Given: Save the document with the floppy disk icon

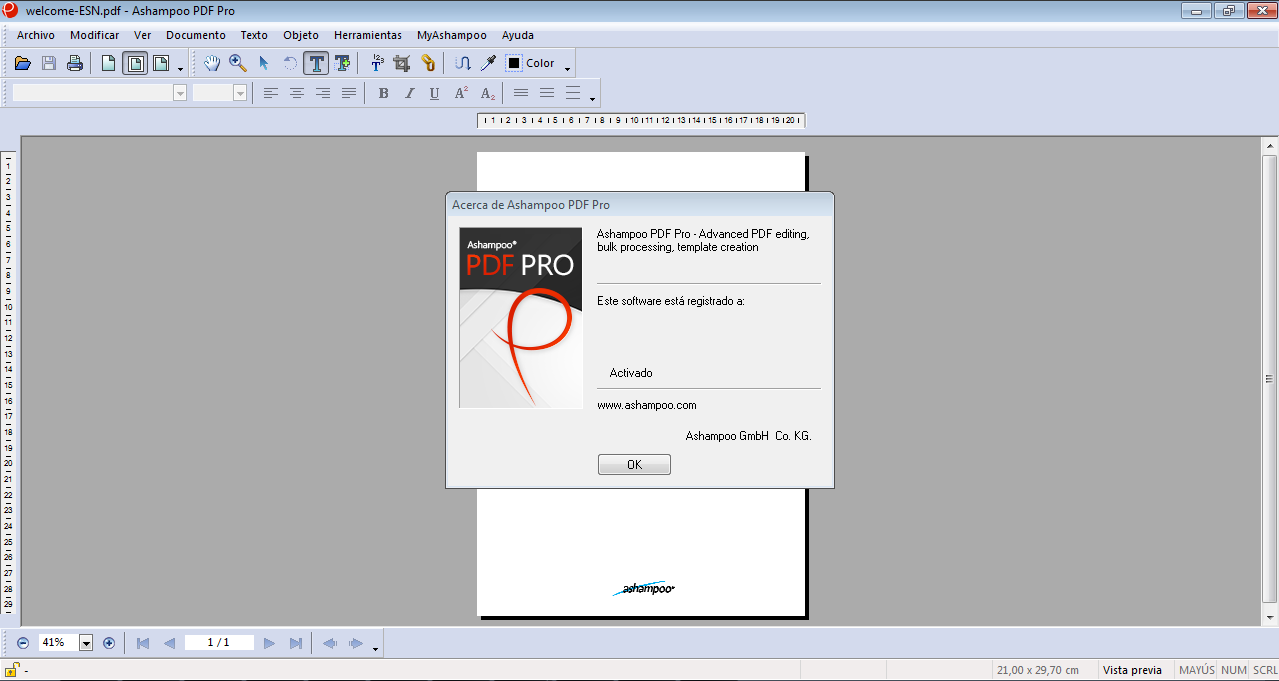Looking at the screenshot, I should (x=49, y=63).
